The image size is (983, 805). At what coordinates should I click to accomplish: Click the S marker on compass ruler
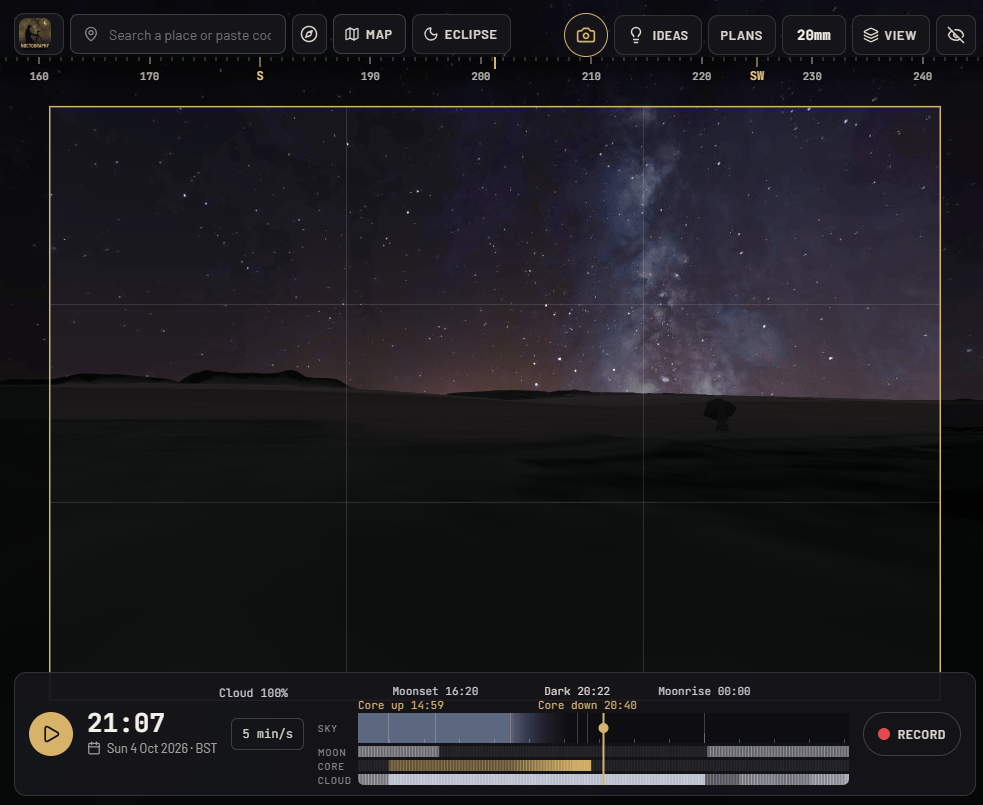(260, 76)
